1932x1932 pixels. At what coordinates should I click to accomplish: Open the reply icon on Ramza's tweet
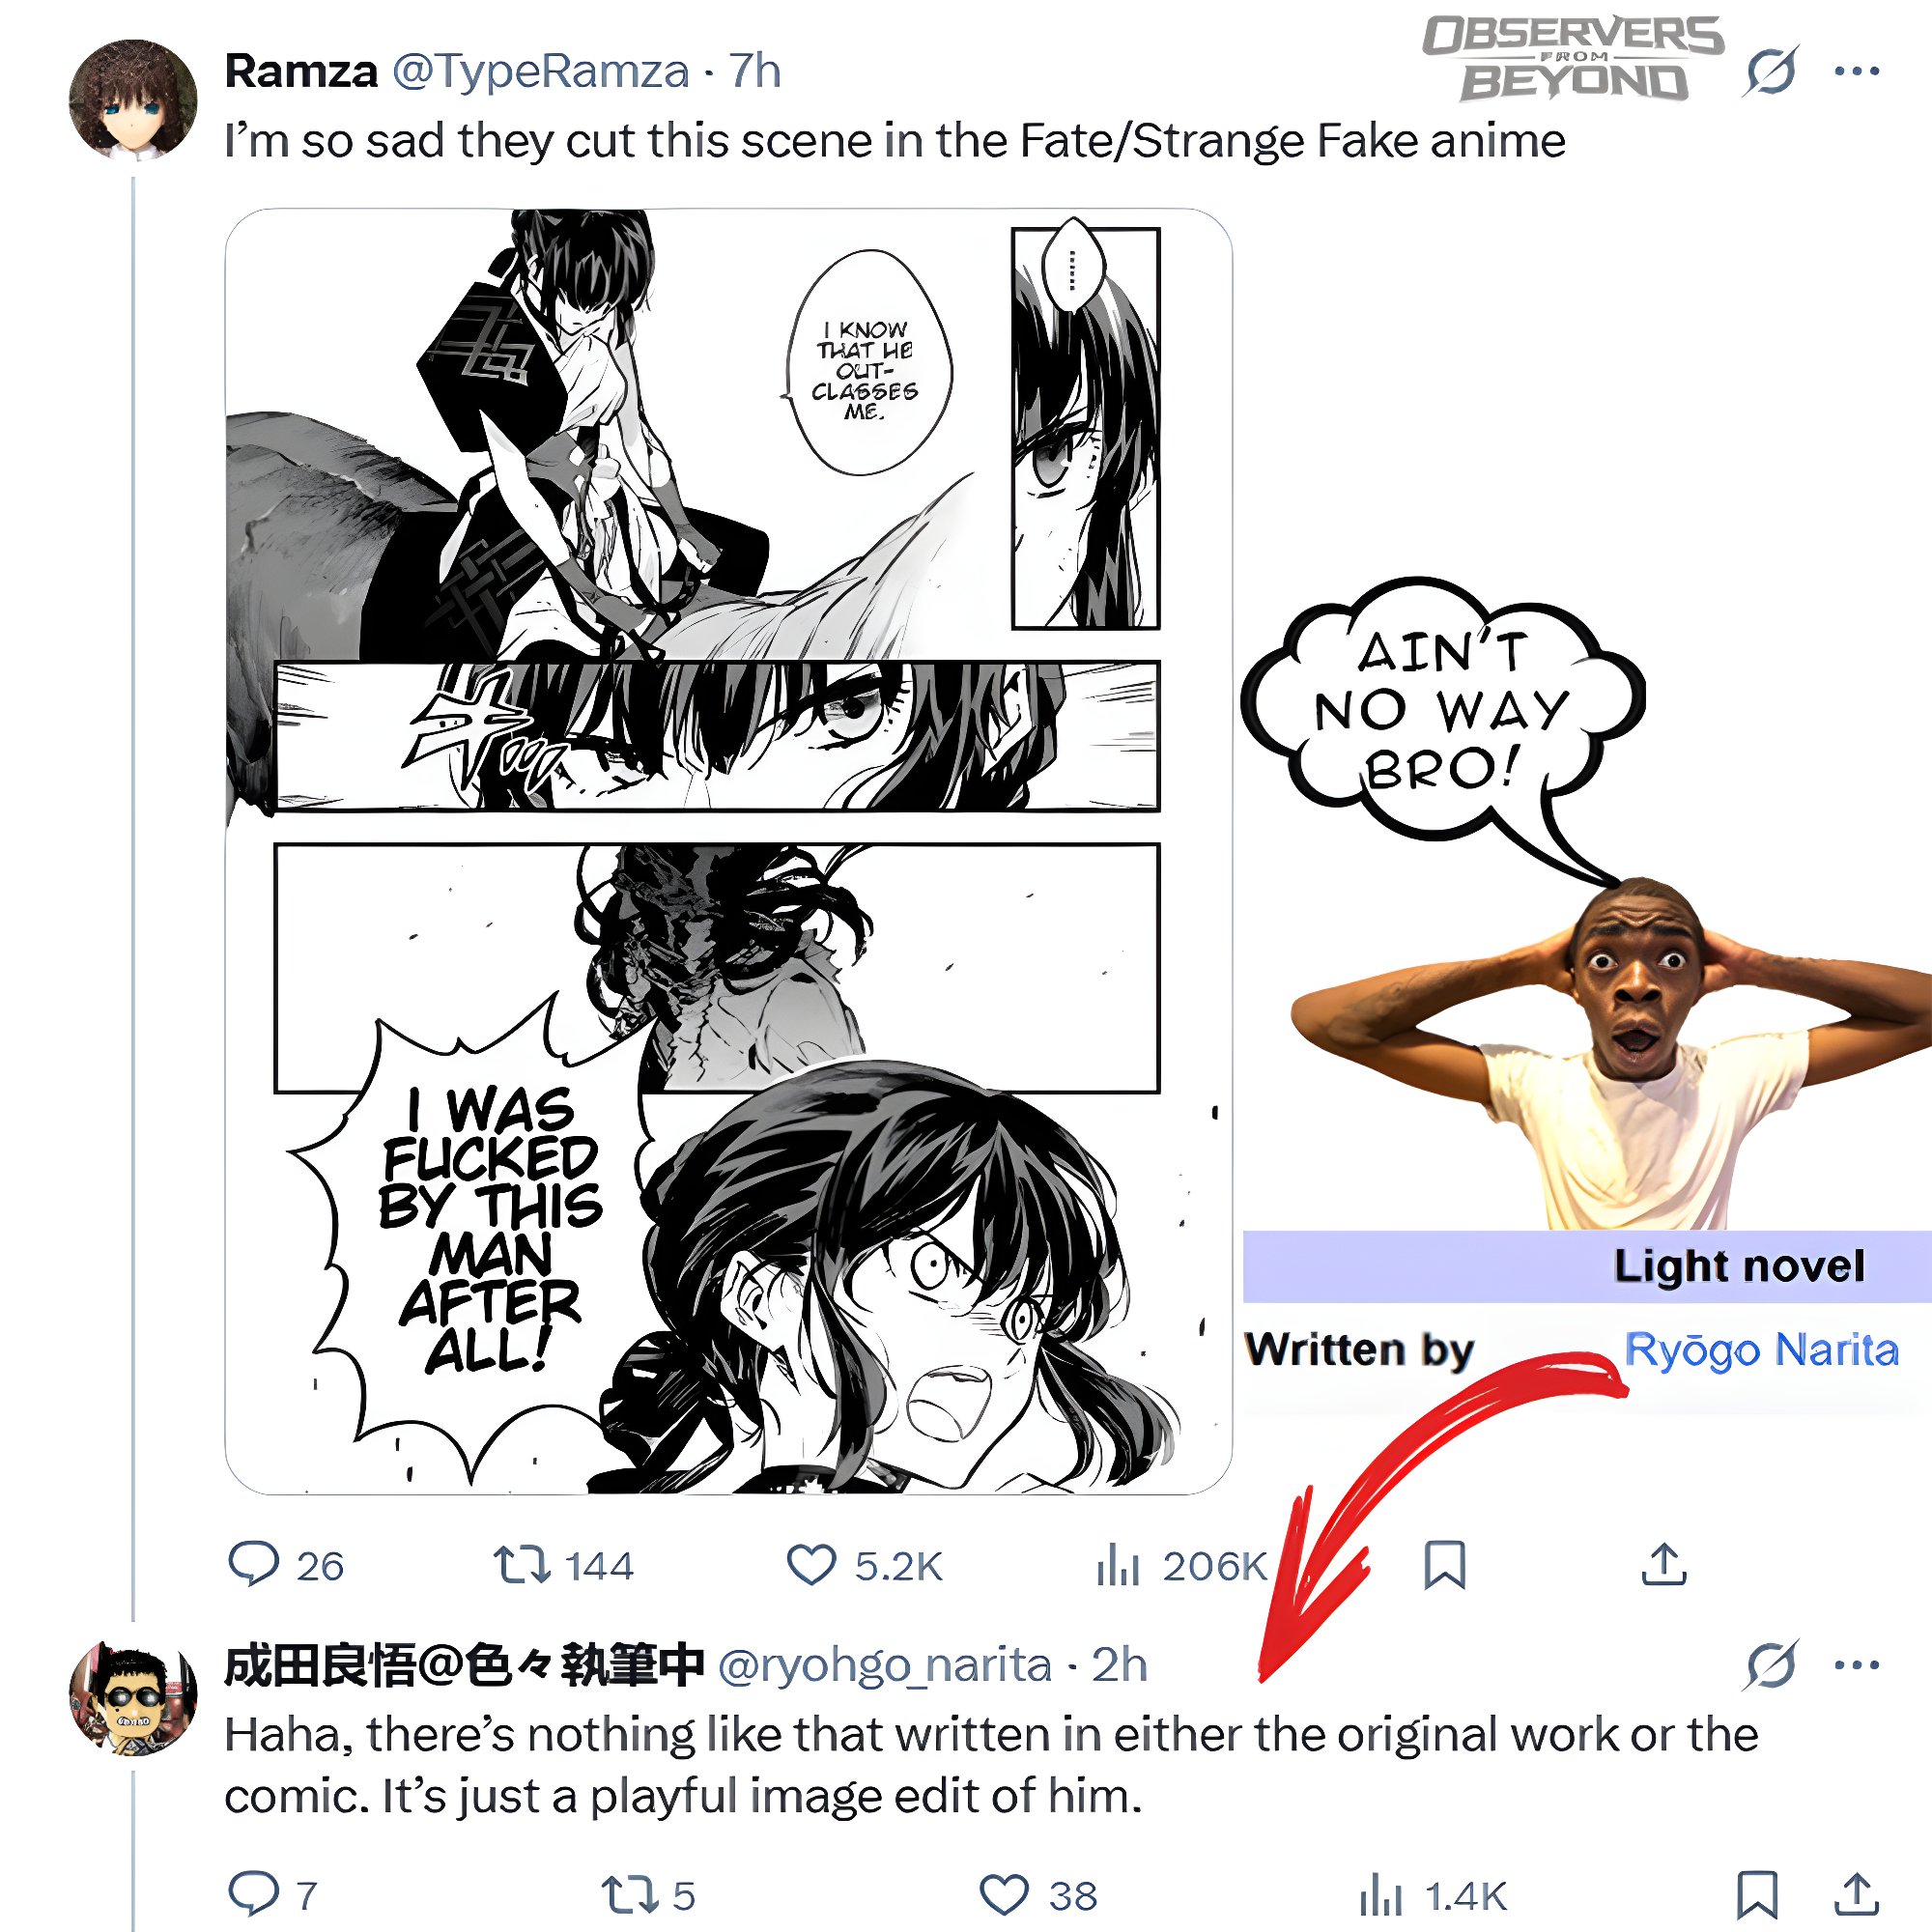click(x=254, y=1565)
